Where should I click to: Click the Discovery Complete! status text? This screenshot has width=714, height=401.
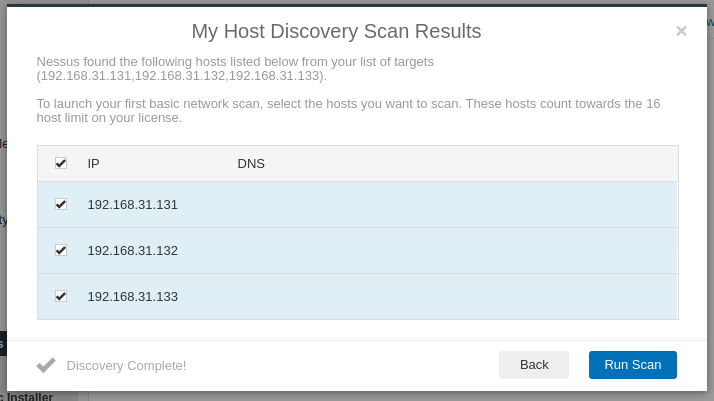click(126, 365)
